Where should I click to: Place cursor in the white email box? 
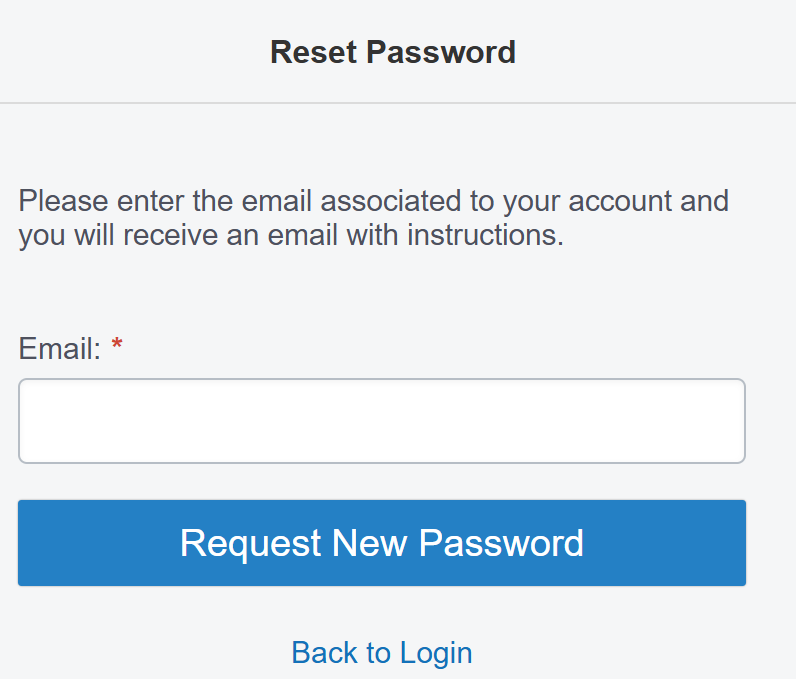pyautogui.click(x=382, y=421)
